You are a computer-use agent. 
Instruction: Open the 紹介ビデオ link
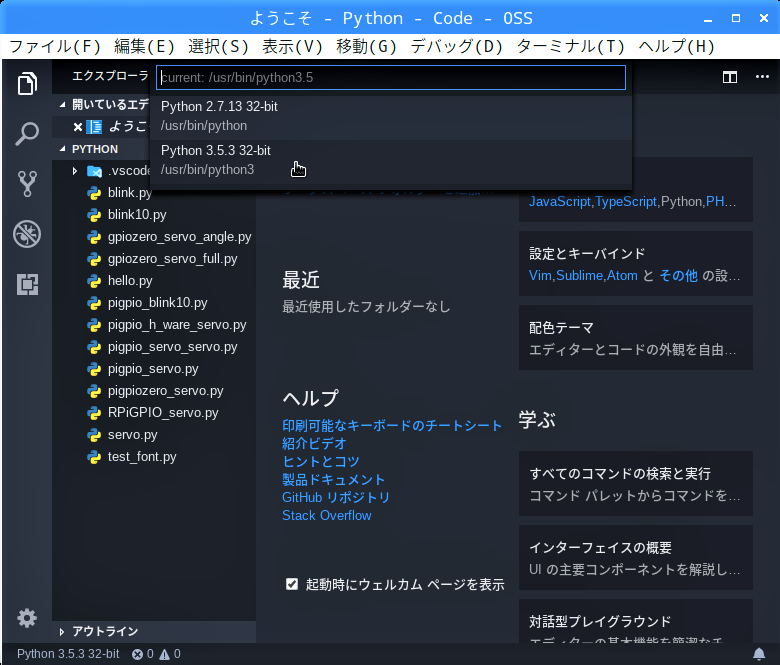point(314,444)
